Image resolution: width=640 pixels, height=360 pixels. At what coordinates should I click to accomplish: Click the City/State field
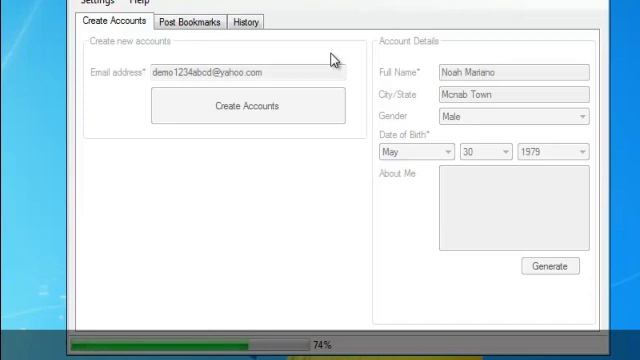point(514,94)
